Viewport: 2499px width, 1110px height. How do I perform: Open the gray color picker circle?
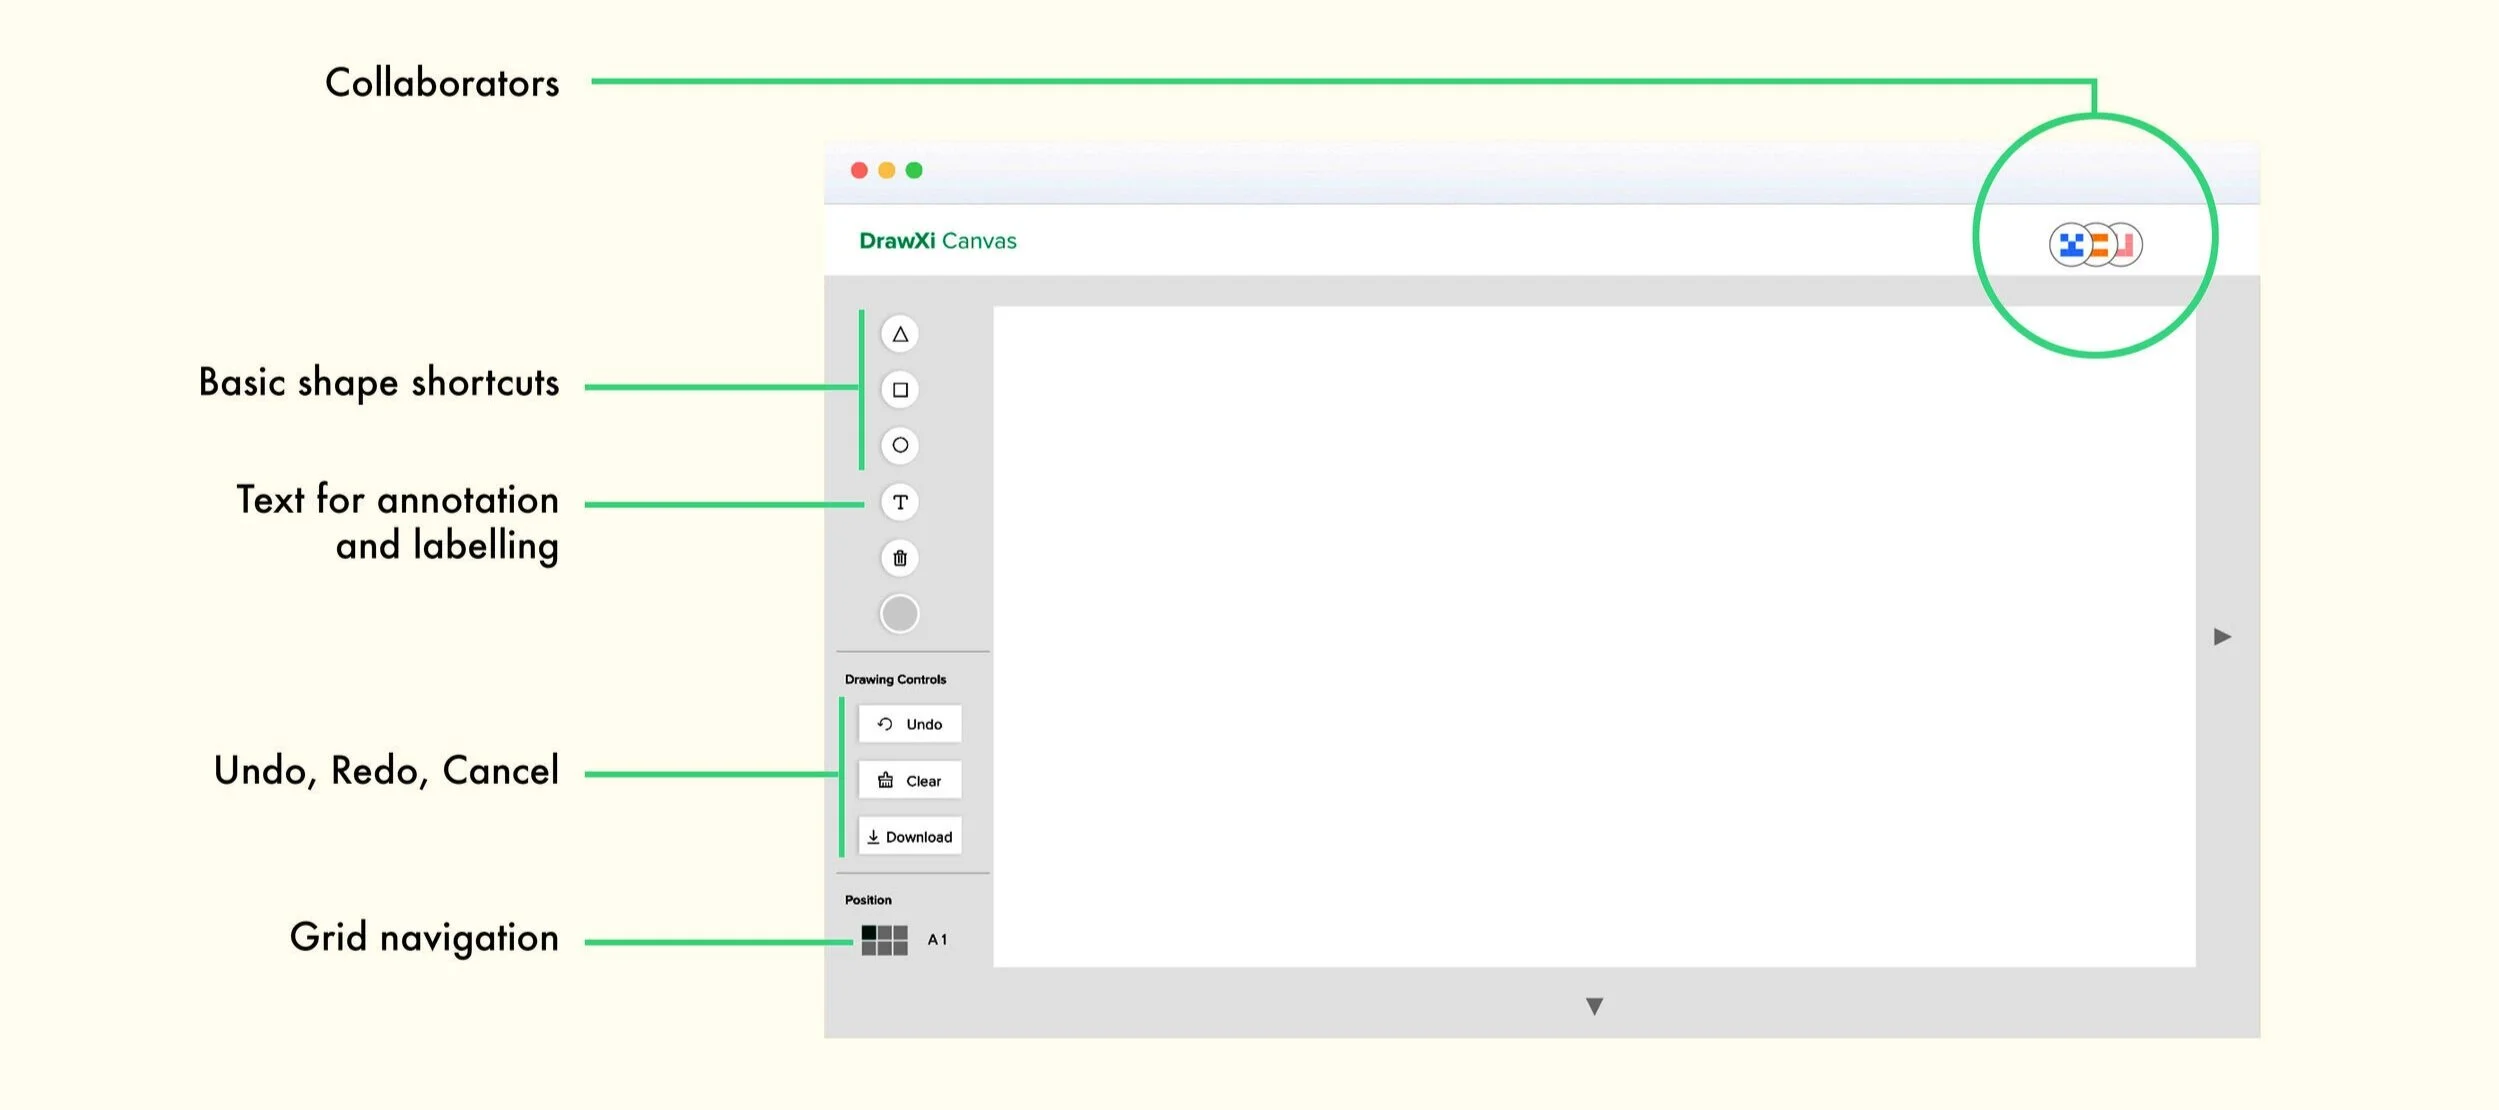pyautogui.click(x=899, y=614)
